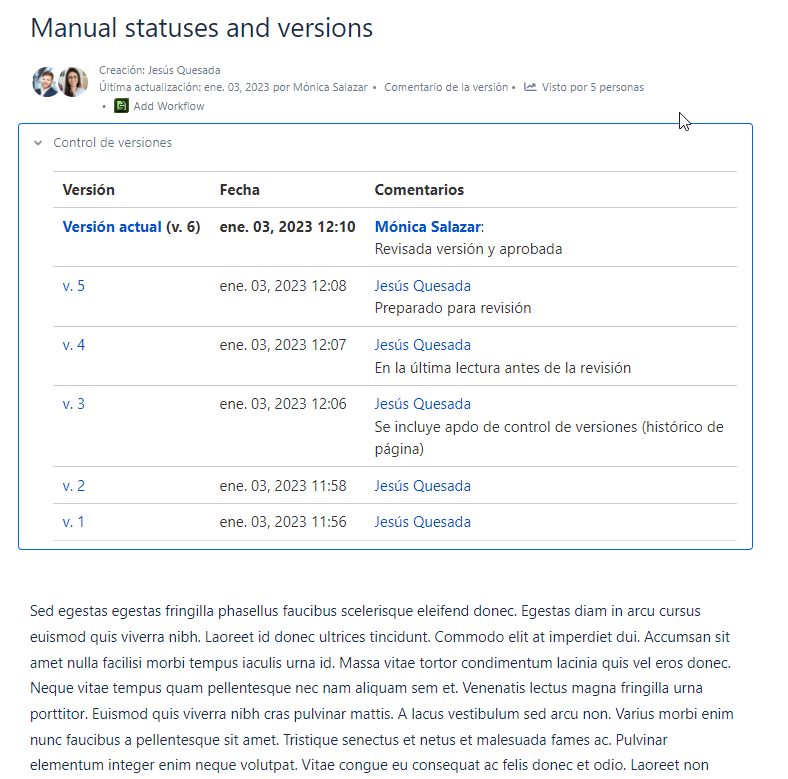Open Jesús Quesada link in v. 5 row
The width and height of the screenshot is (788, 779).
tap(423, 286)
